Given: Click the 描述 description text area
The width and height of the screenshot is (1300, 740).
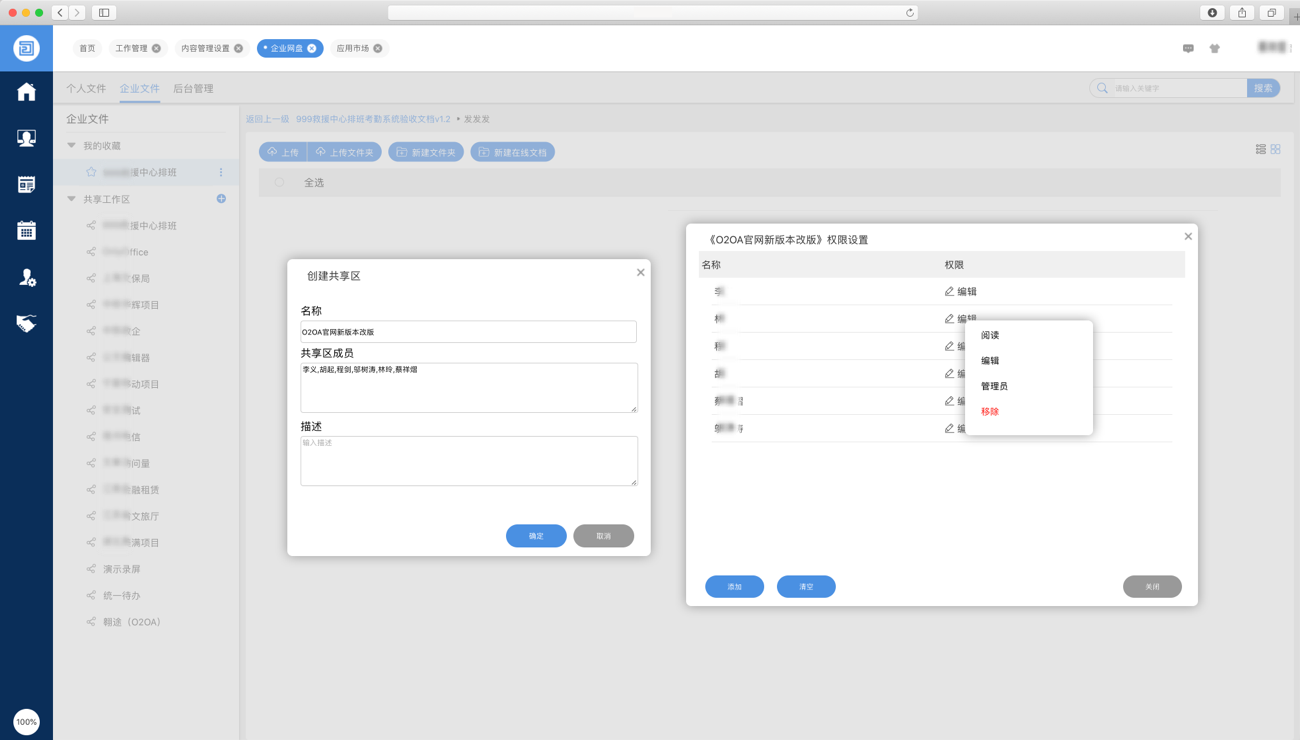Looking at the screenshot, I should 468,461.
